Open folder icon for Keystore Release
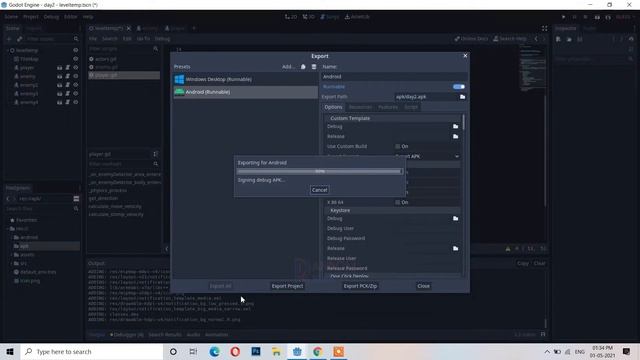640x360 pixels. point(456,248)
